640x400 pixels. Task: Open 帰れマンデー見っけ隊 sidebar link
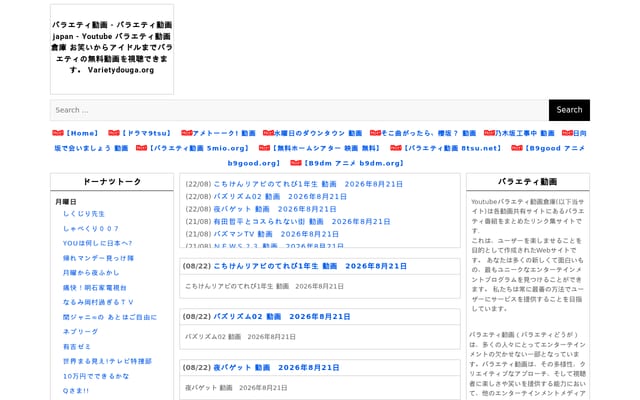(98, 258)
